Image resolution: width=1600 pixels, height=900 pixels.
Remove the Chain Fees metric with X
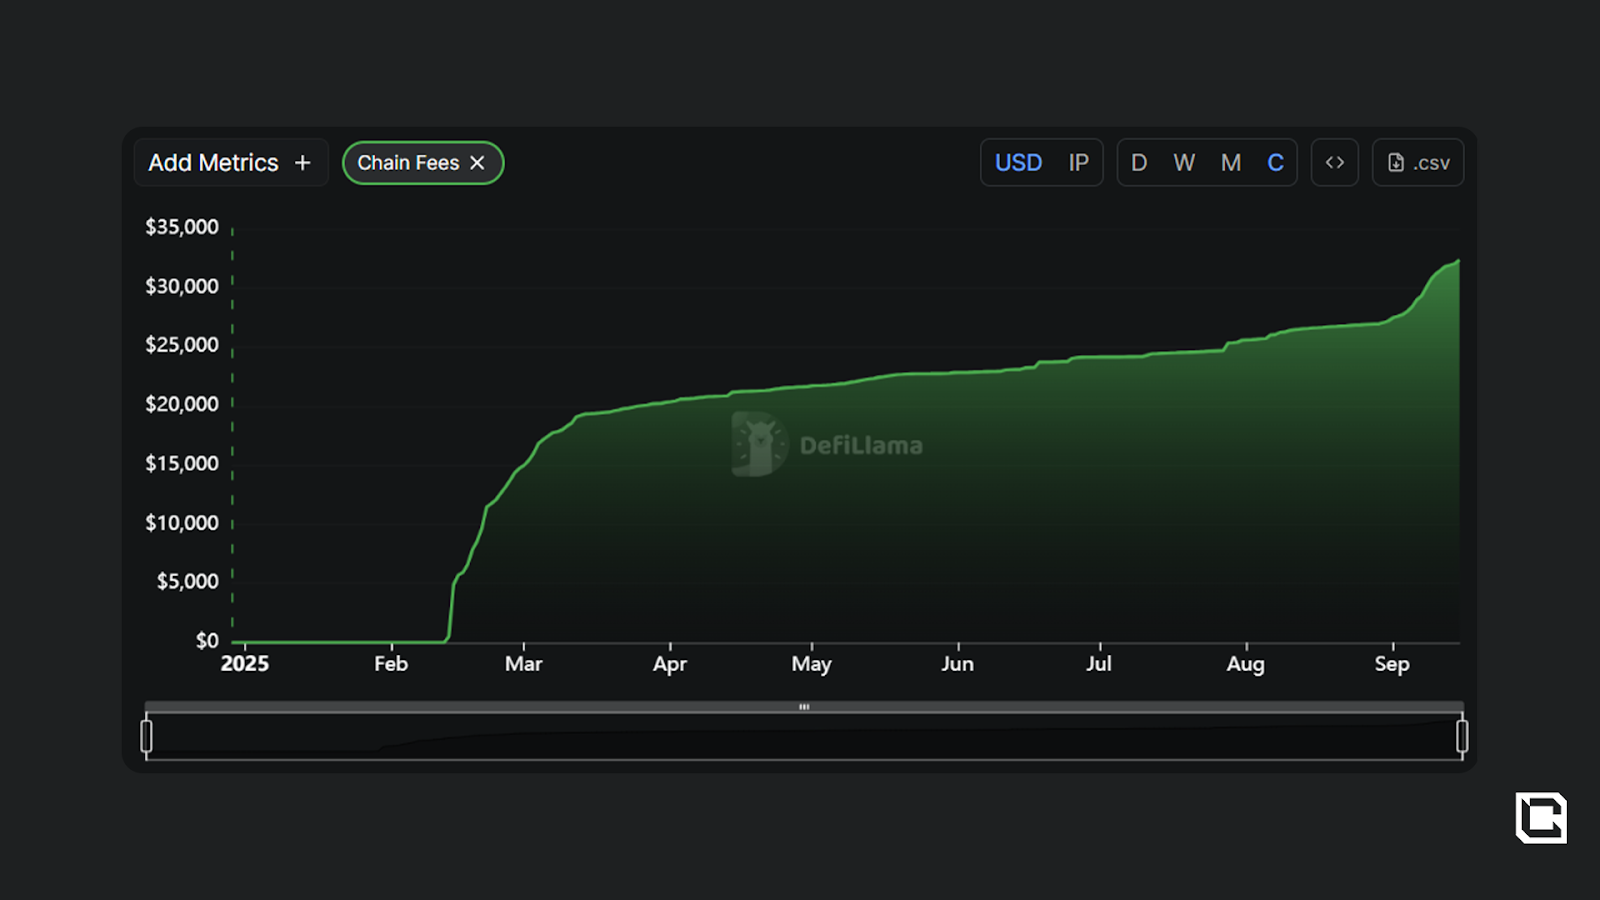tap(478, 163)
